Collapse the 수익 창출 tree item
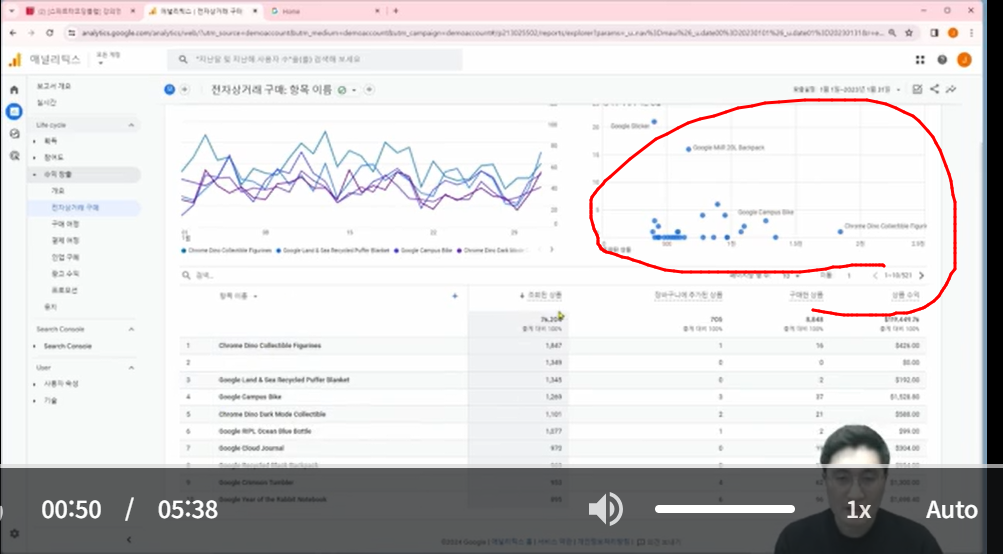Image resolution: width=1003 pixels, height=556 pixels. pos(35,175)
